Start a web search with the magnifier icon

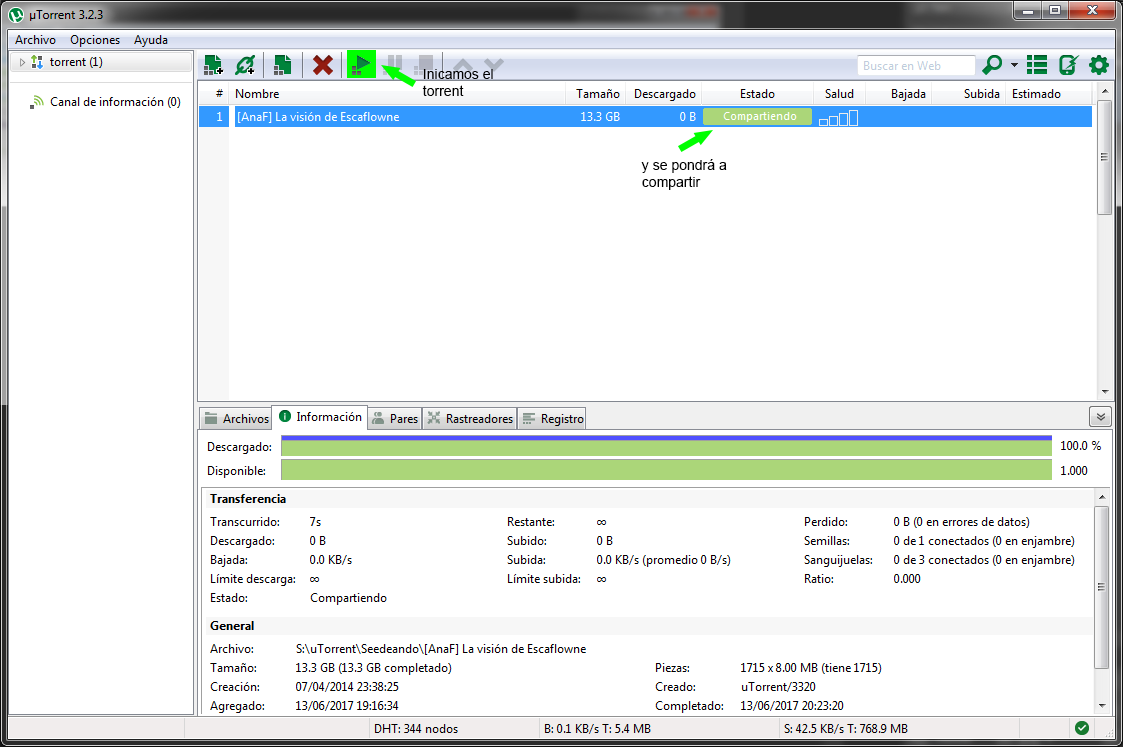point(992,64)
